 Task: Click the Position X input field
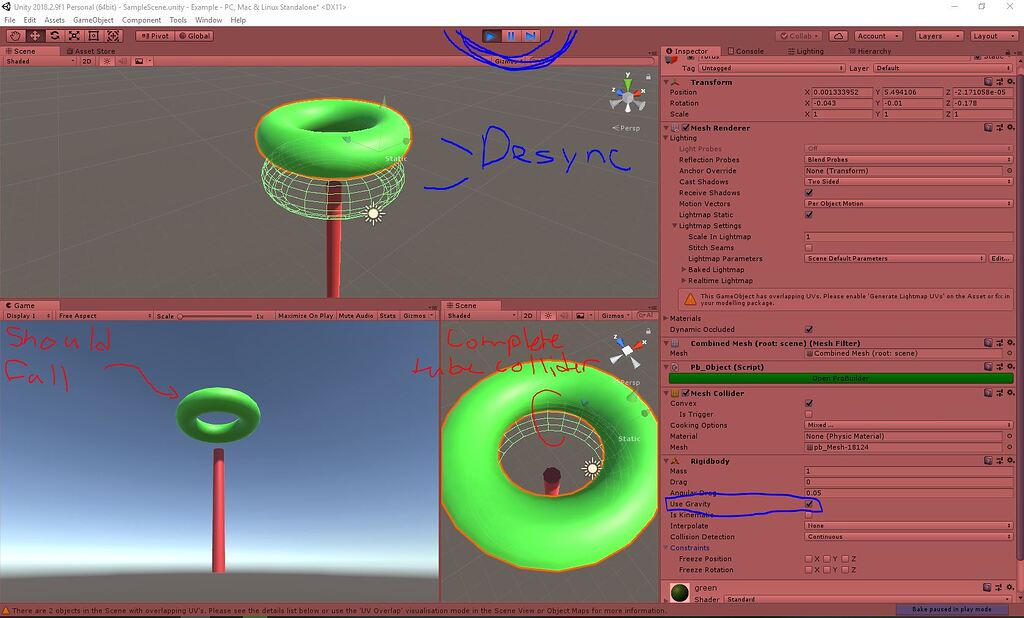pyautogui.click(x=840, y=91)
